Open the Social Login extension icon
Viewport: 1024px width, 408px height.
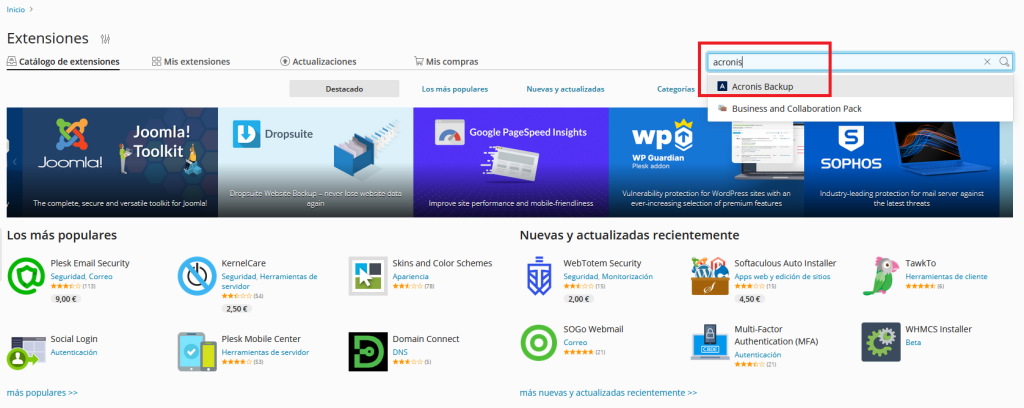[26, 353]
